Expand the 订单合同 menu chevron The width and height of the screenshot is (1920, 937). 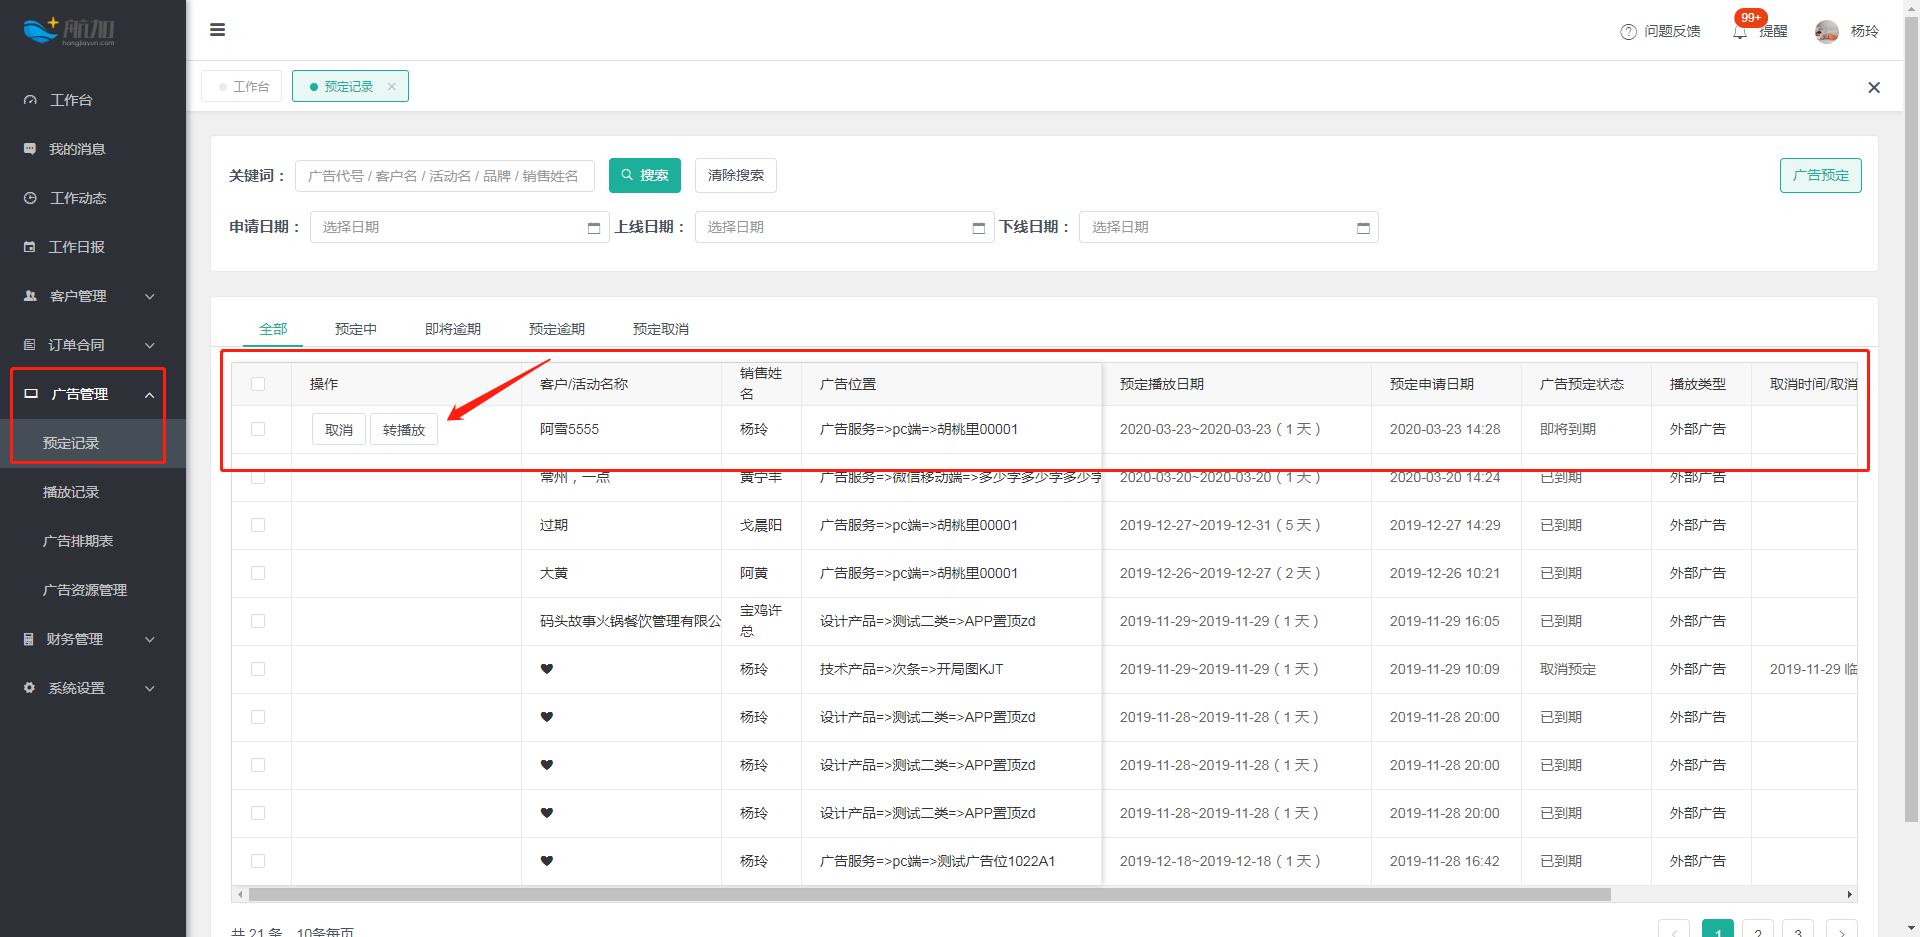(x=150, y=345)
